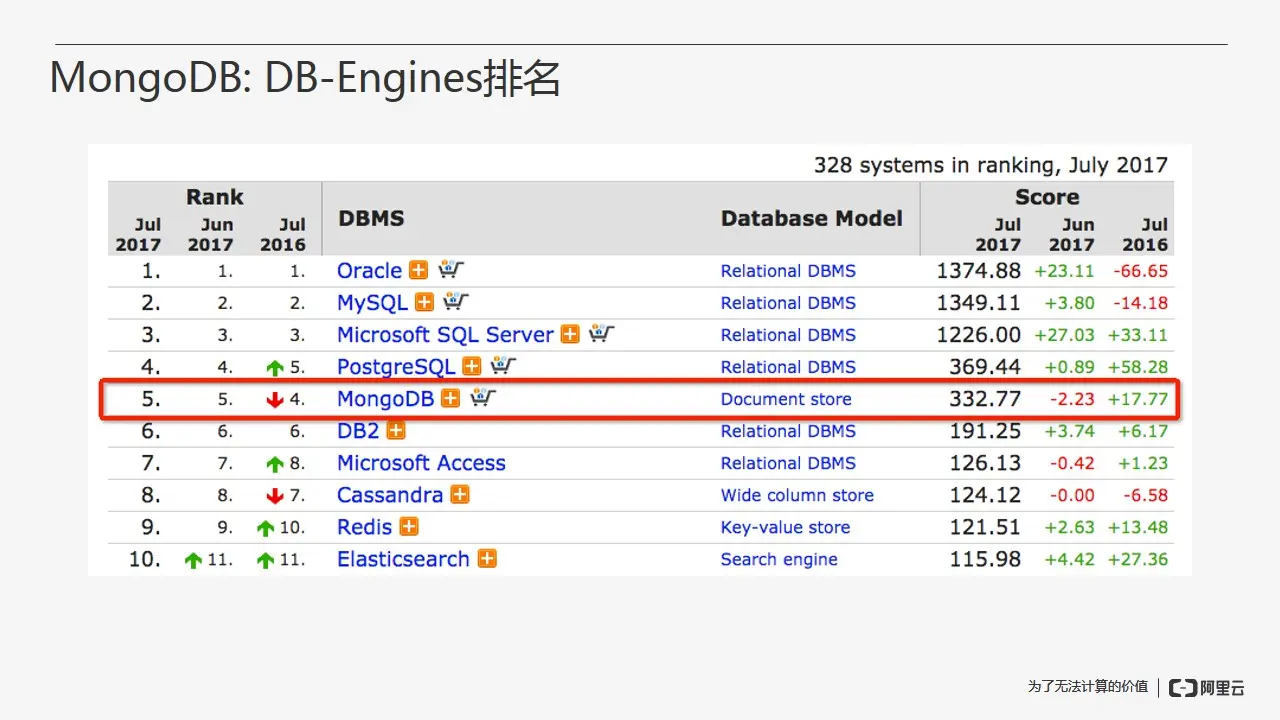
Task: Click the Redis score 121.51
Action: (985, 527)
